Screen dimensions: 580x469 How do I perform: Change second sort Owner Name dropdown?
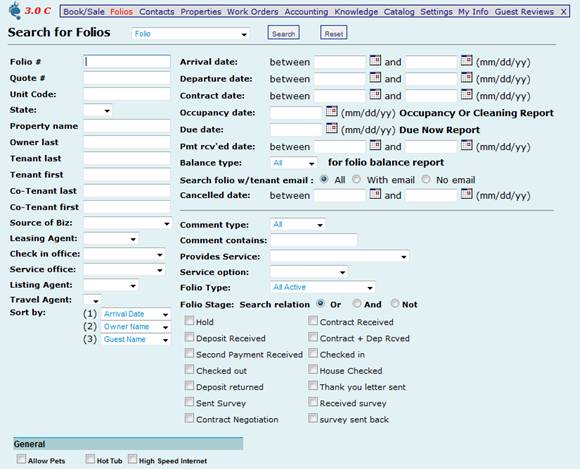tap(135, 327)
